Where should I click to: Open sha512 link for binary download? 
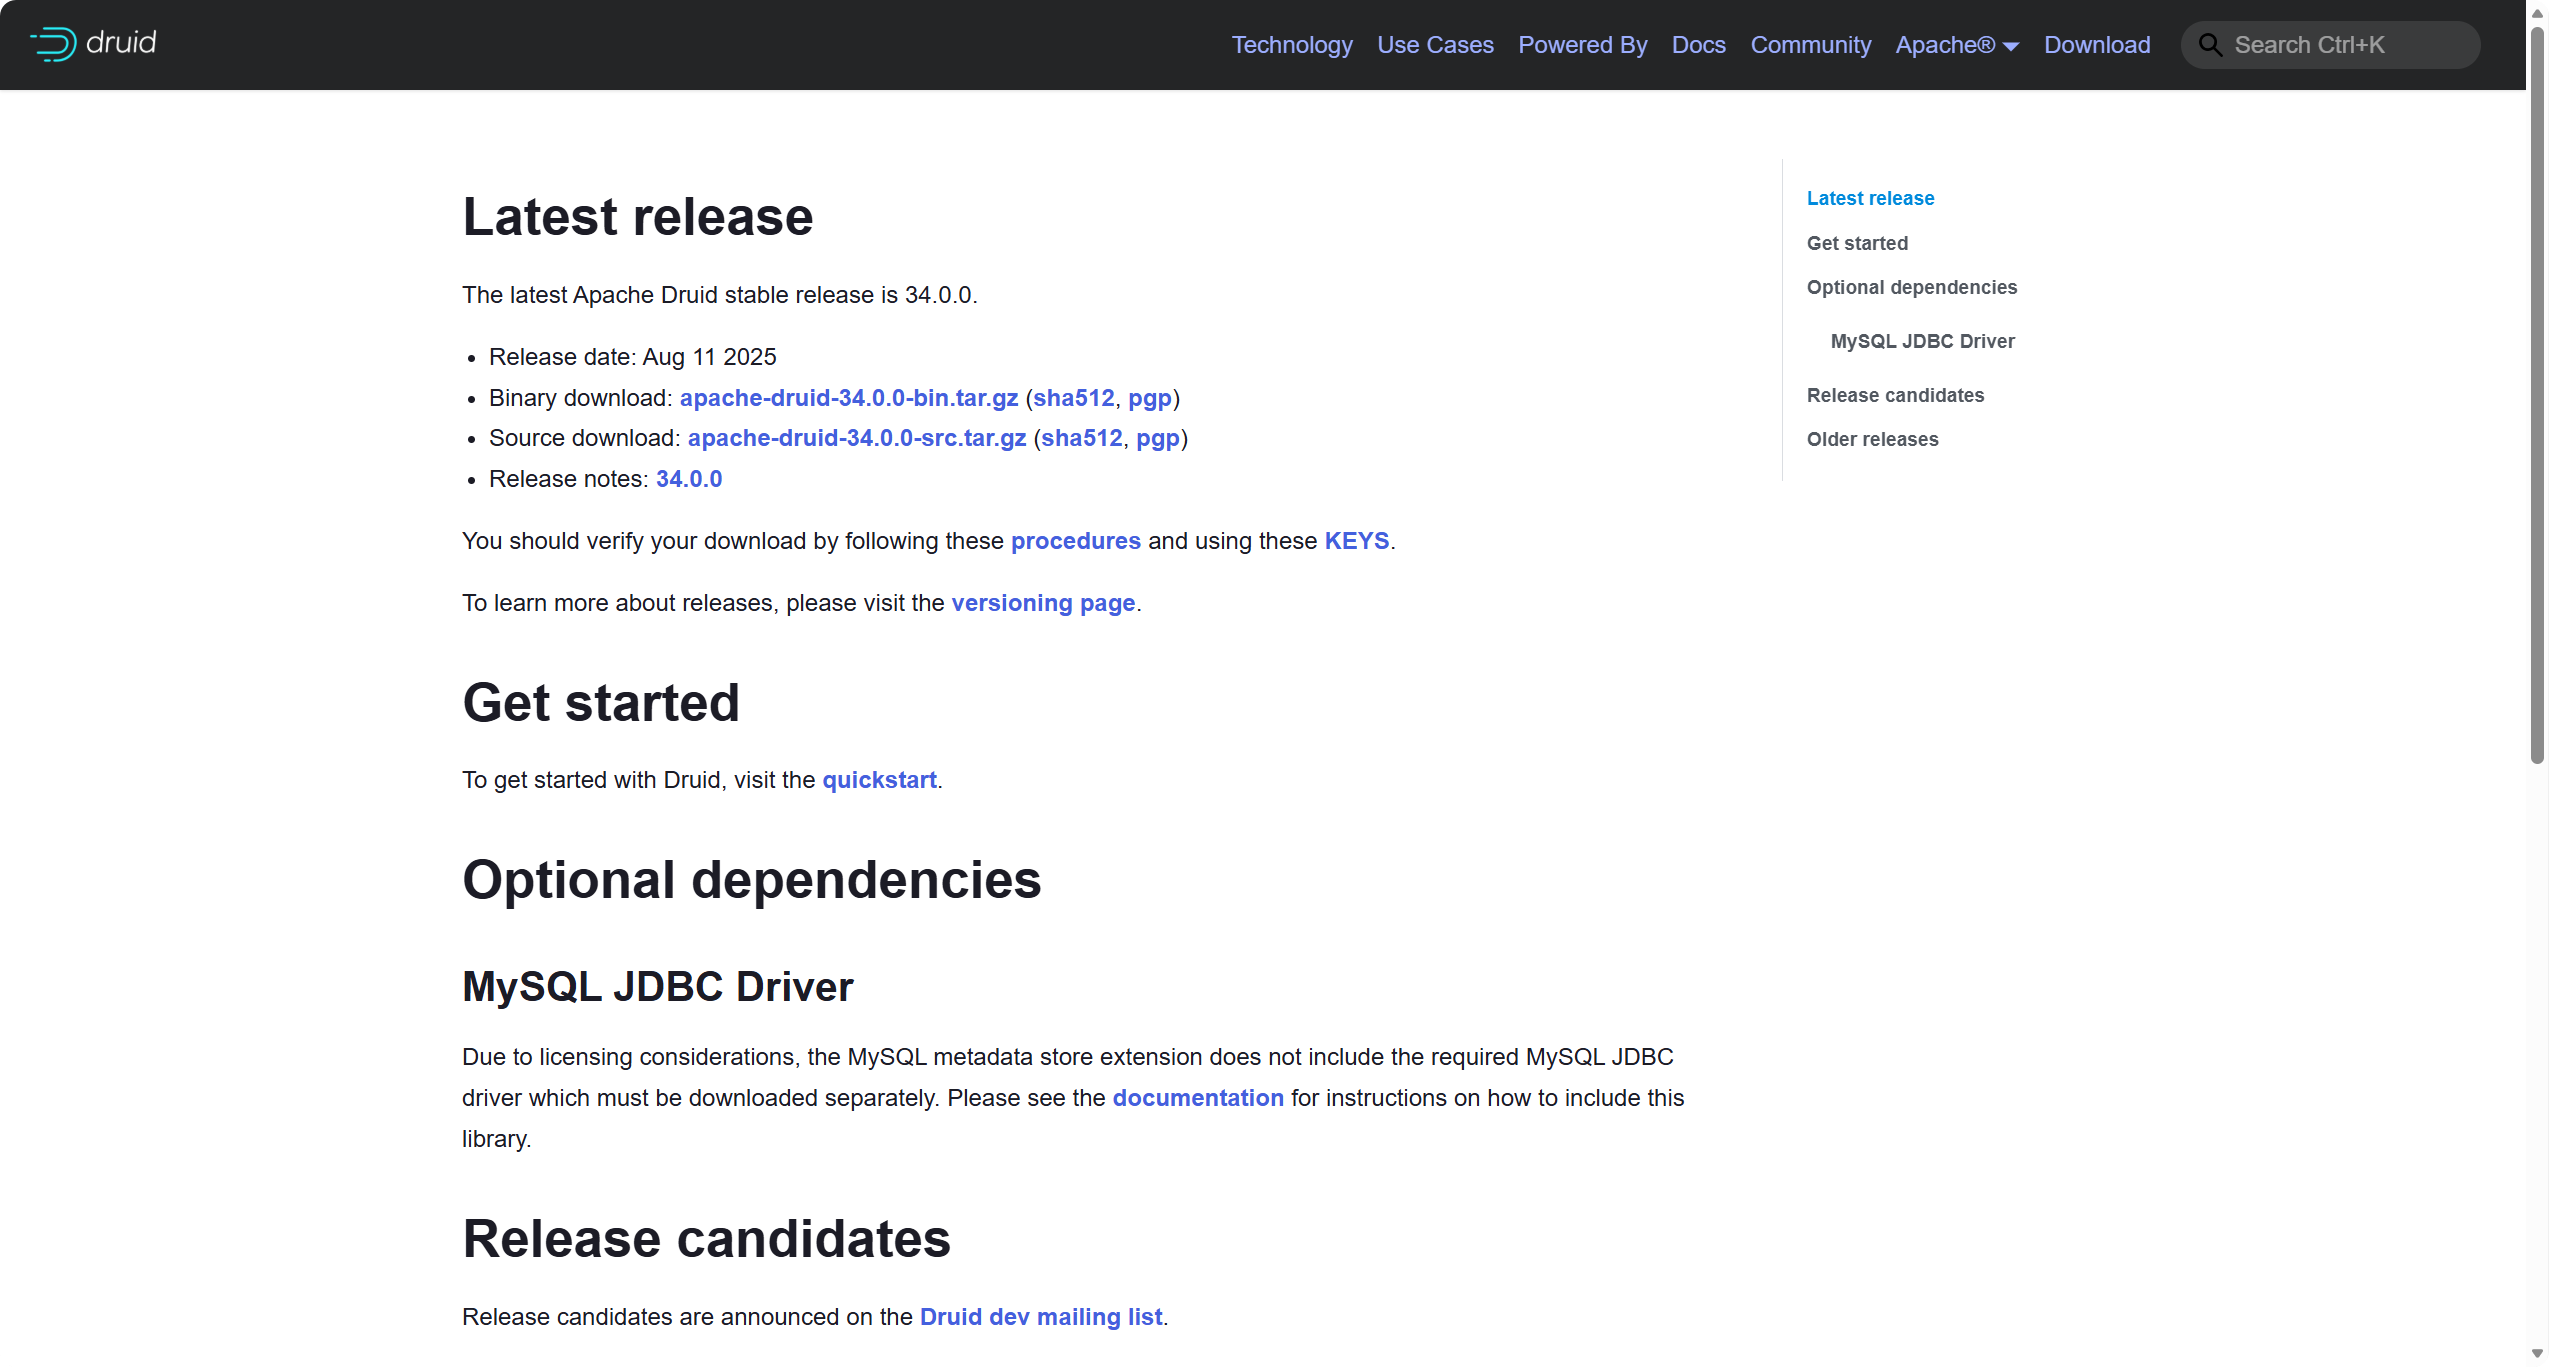pos(1073,398)
